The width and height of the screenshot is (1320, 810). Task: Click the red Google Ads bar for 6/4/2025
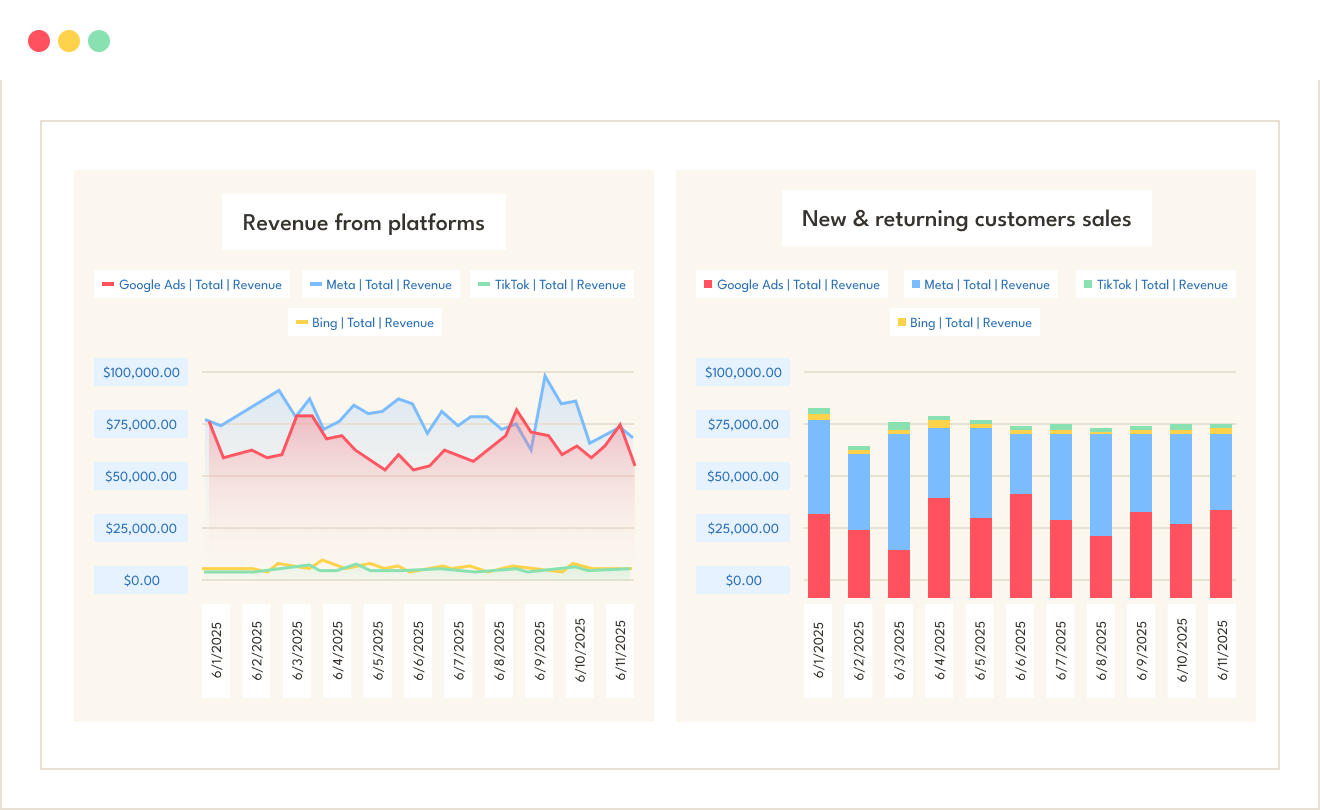tap(939, 547)
